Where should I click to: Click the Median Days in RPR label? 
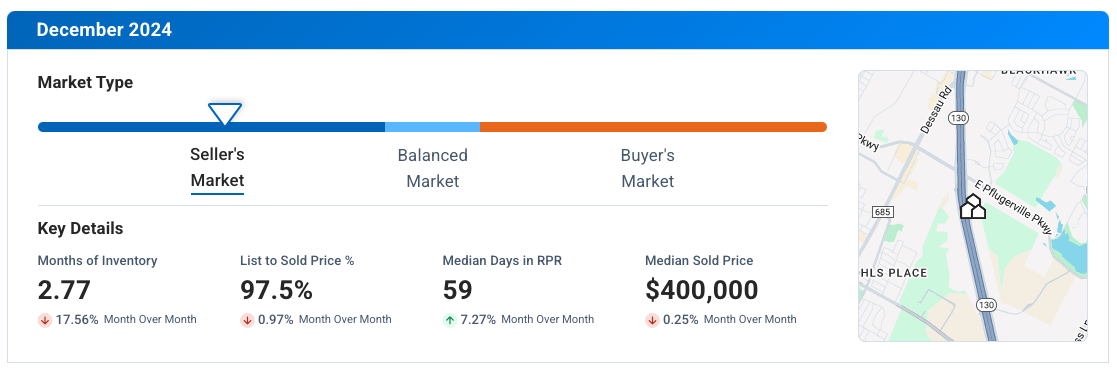click(x=502, y=261)
